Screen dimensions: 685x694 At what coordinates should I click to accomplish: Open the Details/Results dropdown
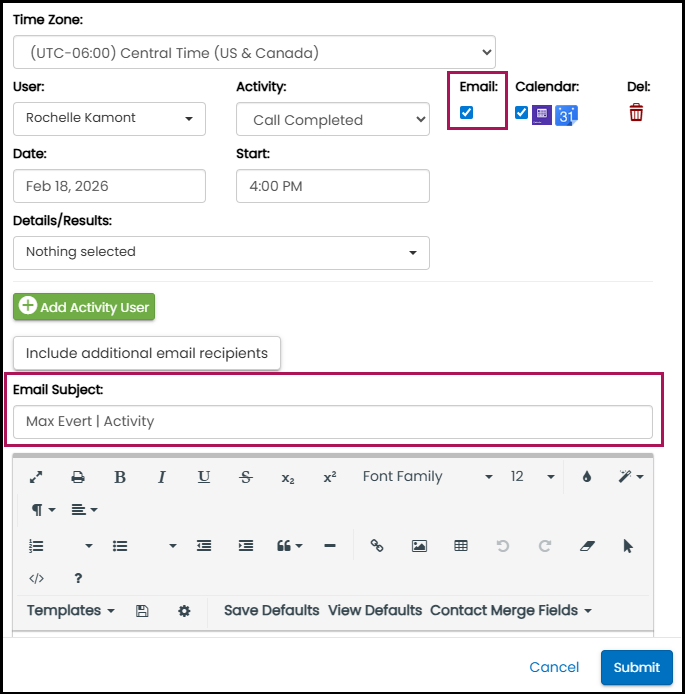221,253
